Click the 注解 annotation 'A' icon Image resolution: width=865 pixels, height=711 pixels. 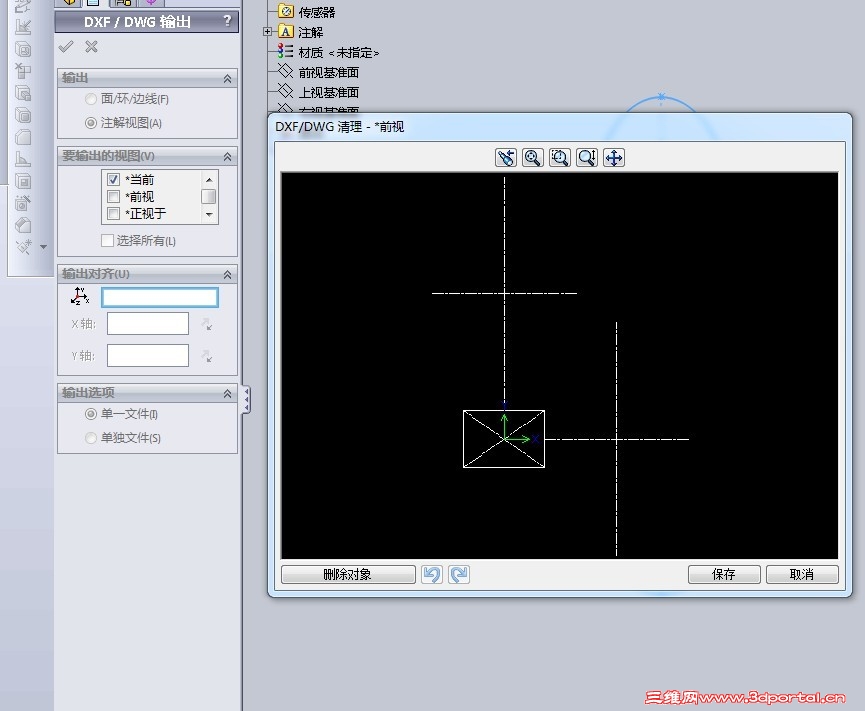tap(286, 31)
